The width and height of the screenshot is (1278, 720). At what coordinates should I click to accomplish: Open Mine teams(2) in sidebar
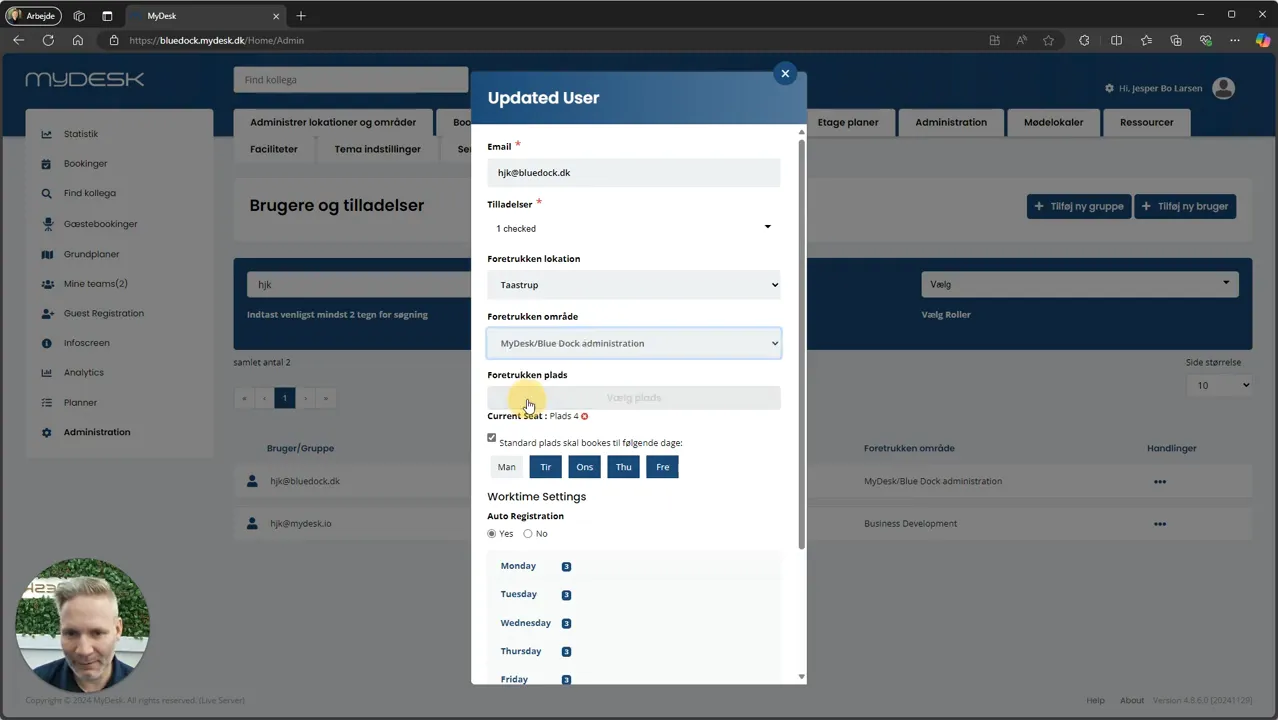click(95, 284)
